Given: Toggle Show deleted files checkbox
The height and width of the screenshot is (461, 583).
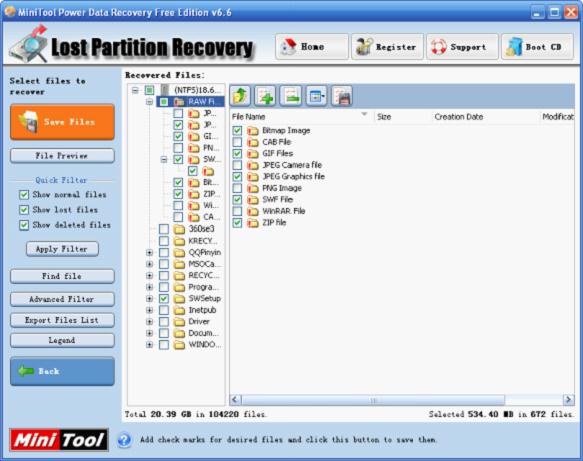Looking at the screenshot, I should tap(24, 225).
